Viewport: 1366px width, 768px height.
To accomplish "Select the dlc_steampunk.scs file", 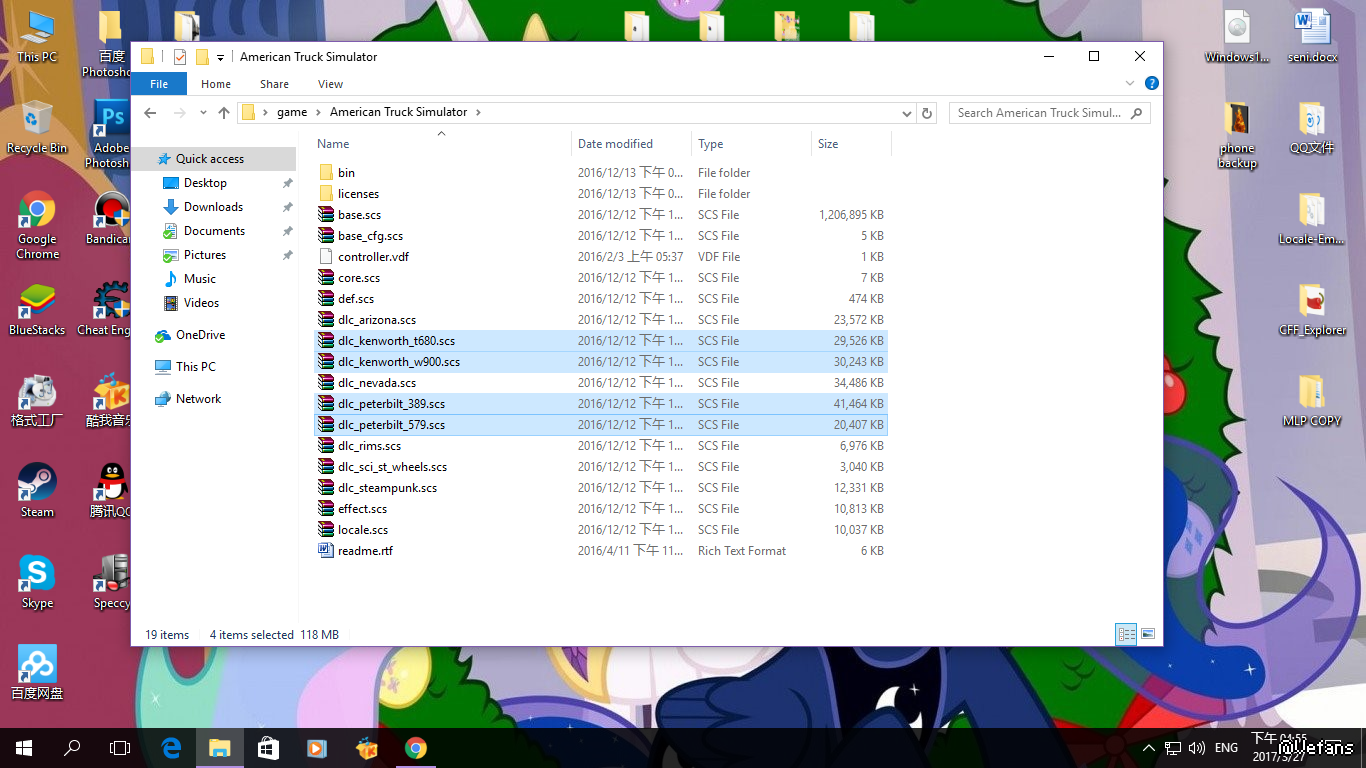I will click(601, 488).
